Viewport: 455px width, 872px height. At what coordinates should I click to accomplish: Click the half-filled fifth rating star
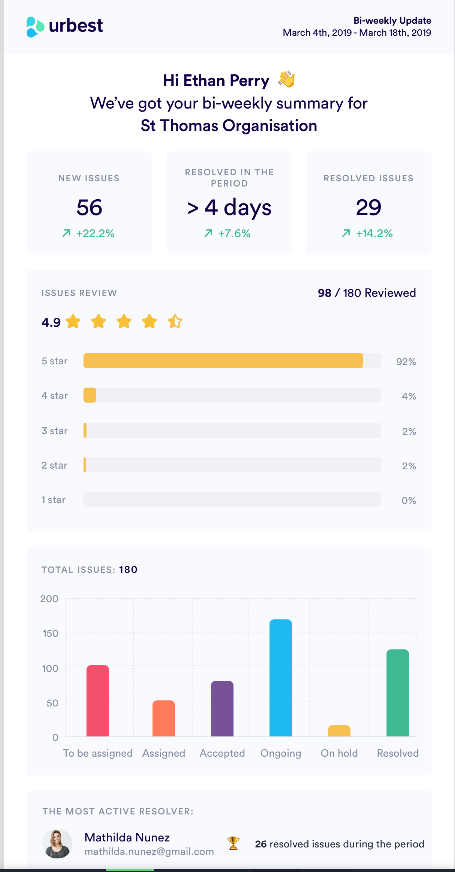tap(175, 321)
